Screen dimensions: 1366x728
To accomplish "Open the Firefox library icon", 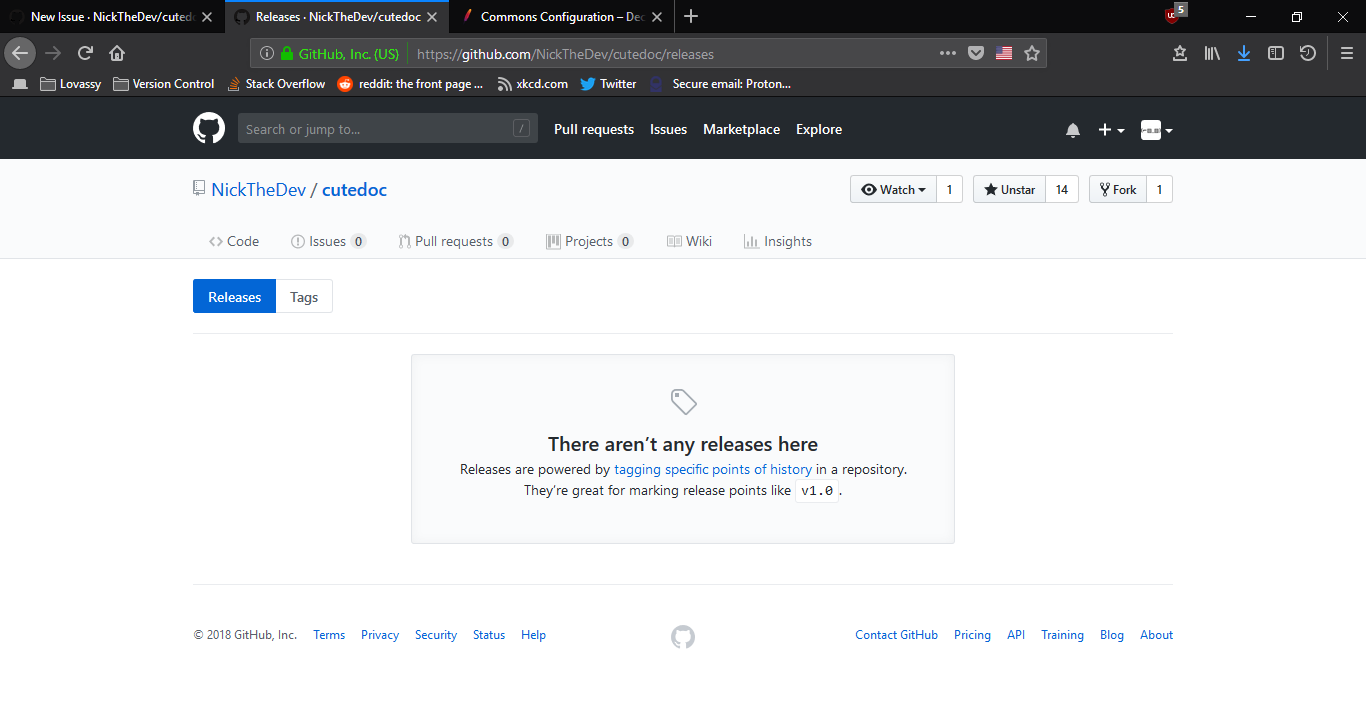I will pos(1212,53).
